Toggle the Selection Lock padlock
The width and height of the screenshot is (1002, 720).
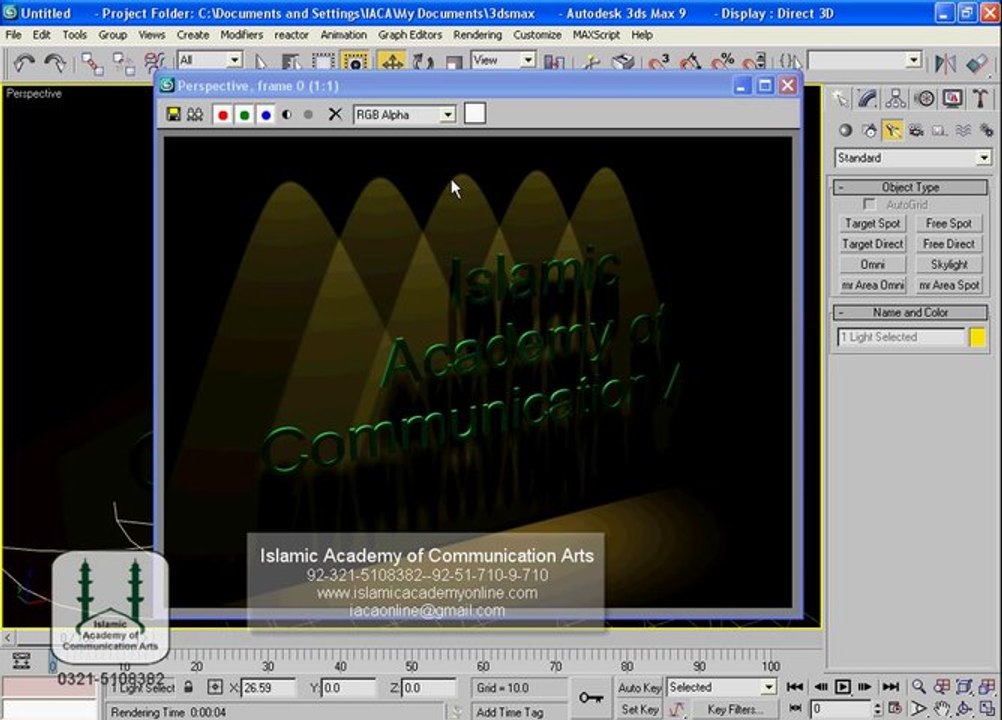189,687
